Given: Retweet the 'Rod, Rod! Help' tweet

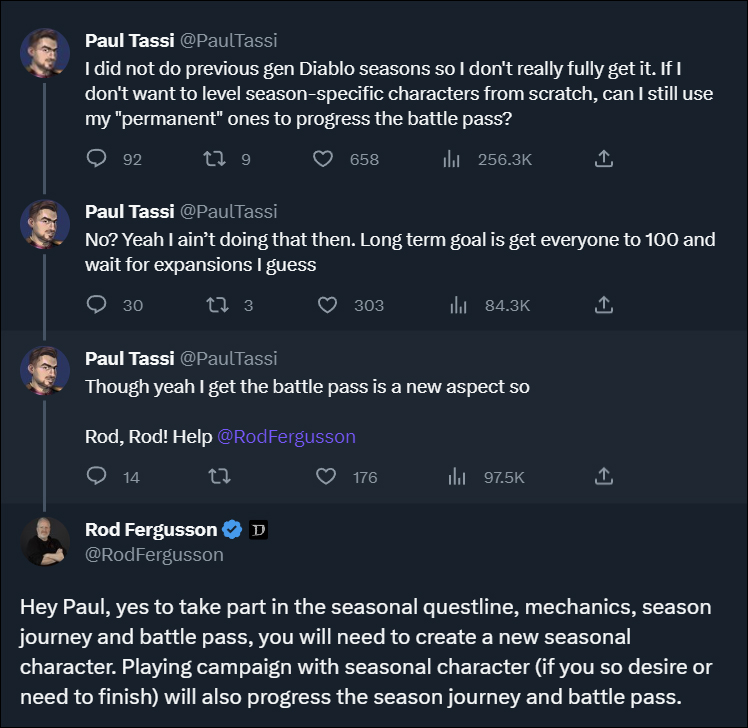Looking at the screenshot, I should click(216, 477).
